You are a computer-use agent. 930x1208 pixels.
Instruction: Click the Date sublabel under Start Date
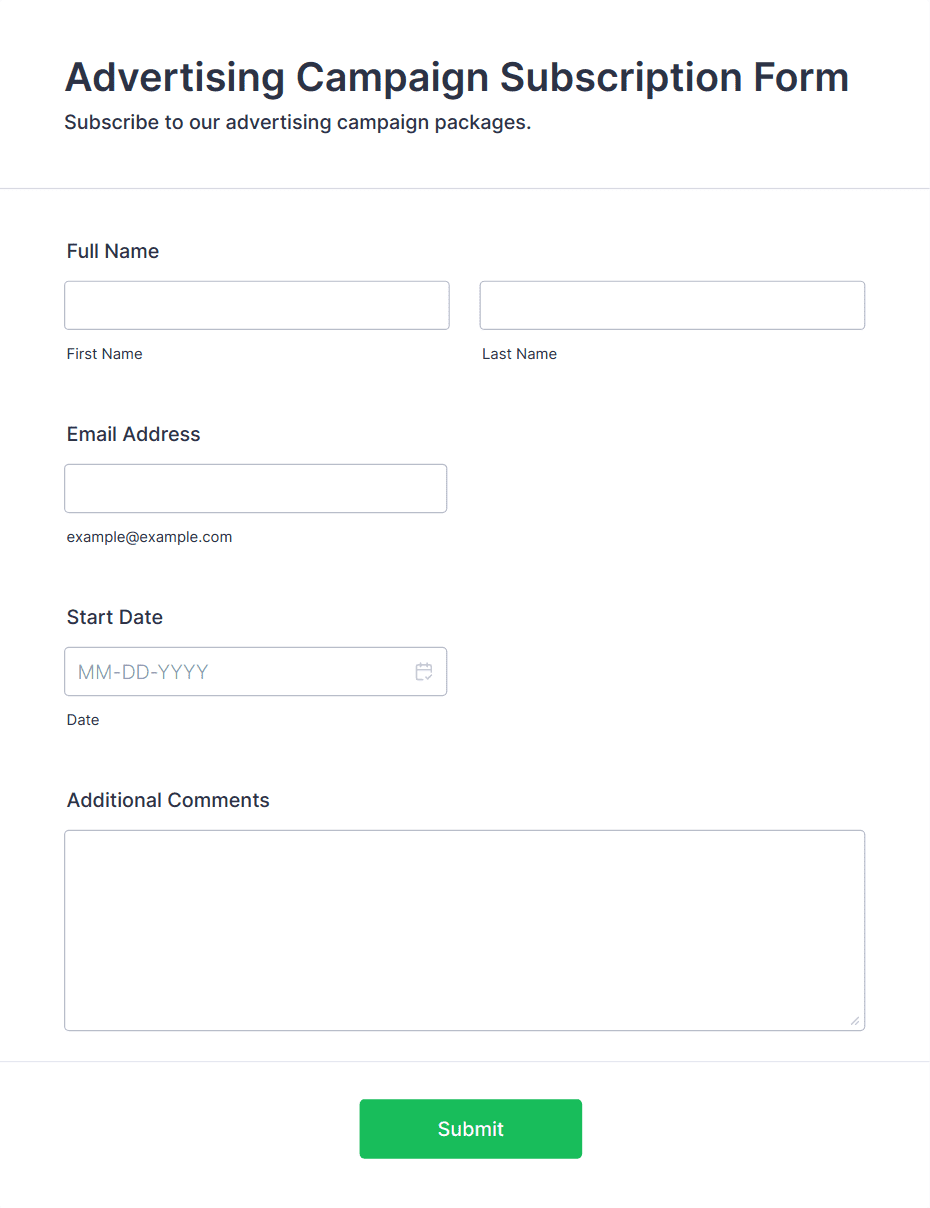(x=83, y=720)
